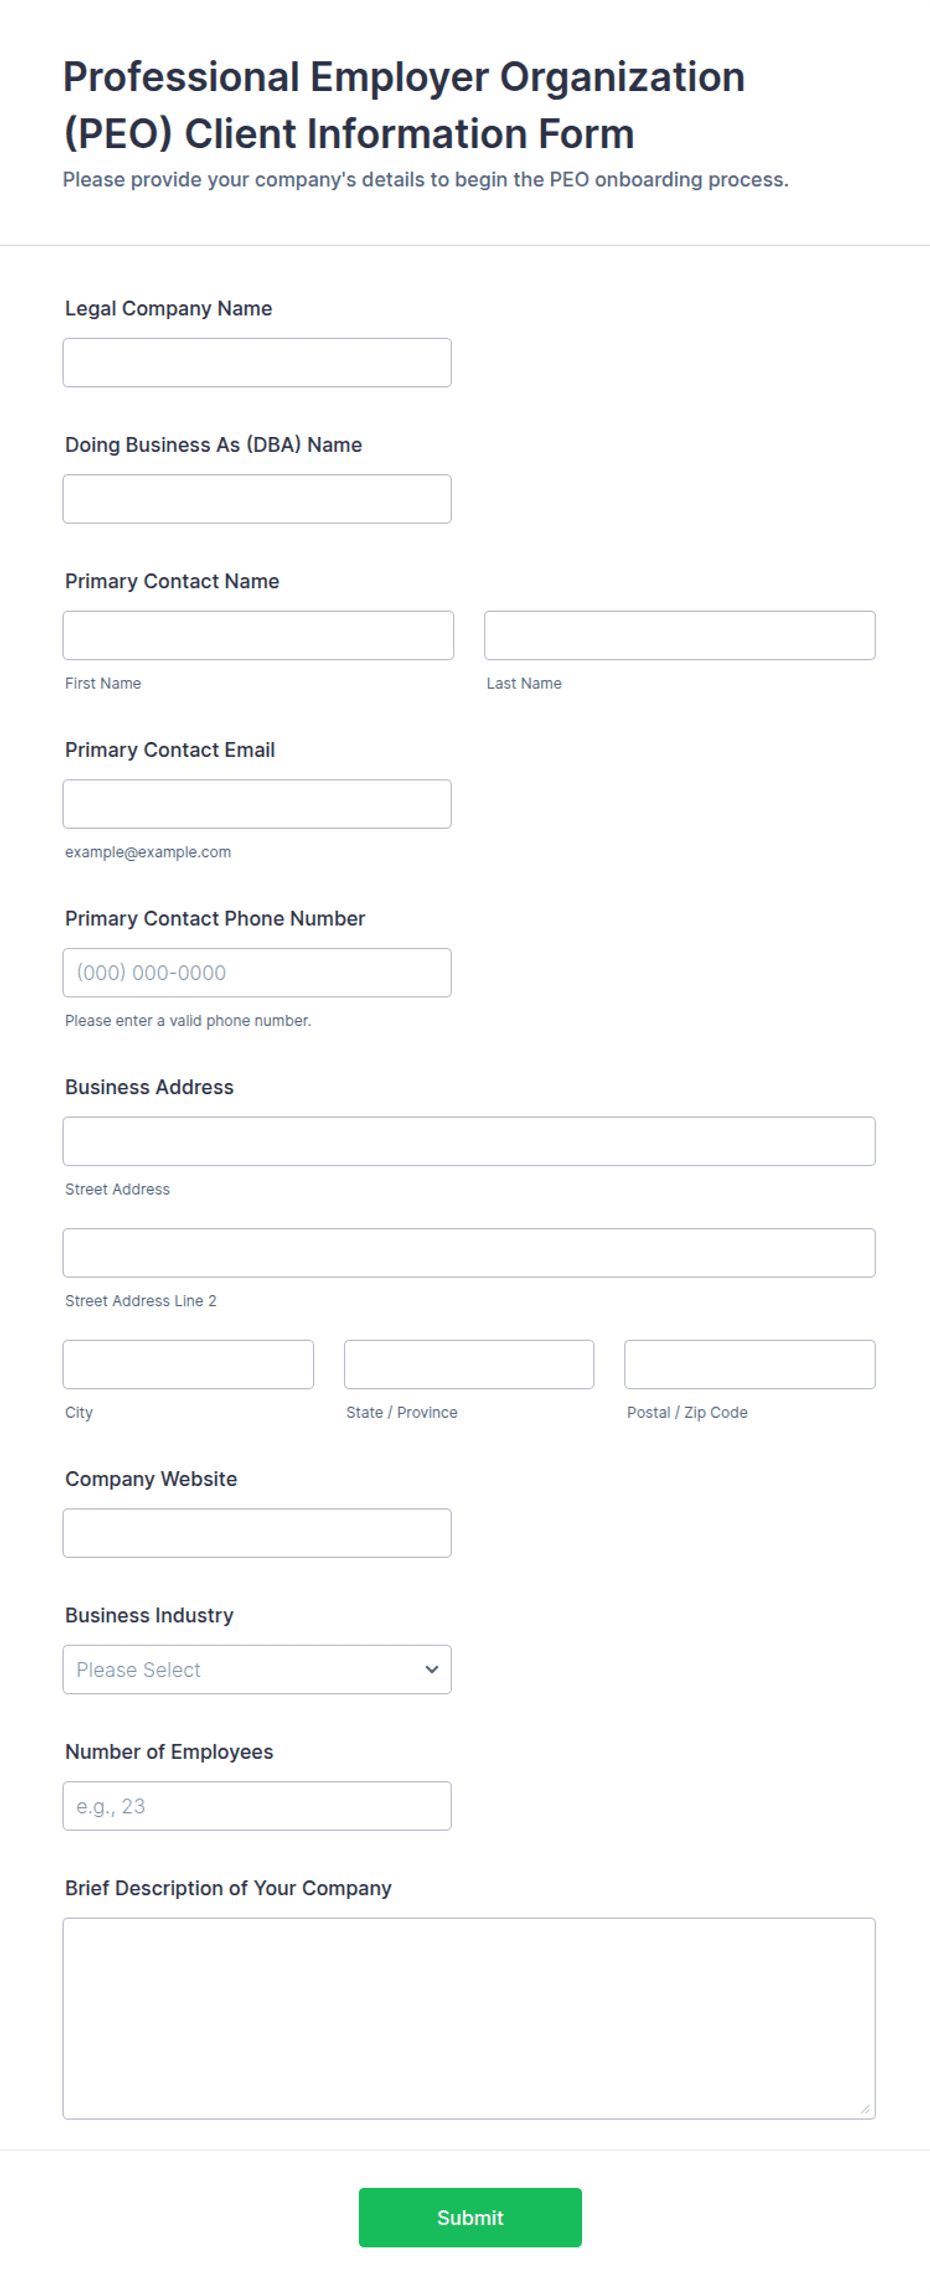This screenshot has width=930, height=2296.
Task: Click the Business Address label
Action: (x=149, y=1087)
